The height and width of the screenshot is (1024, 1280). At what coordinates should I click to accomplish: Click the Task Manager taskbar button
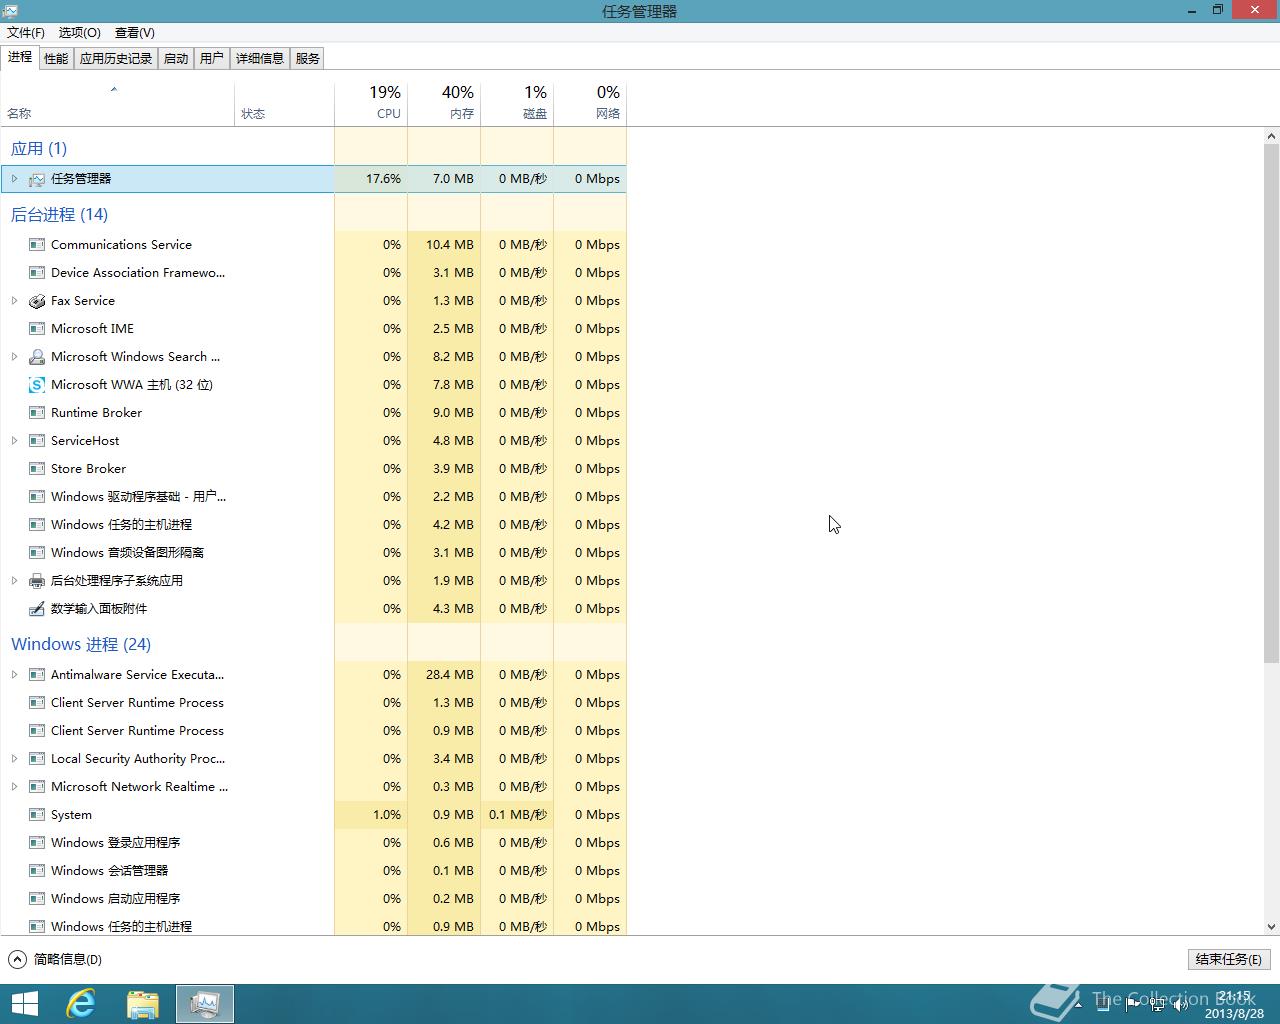coord(205,1004)
